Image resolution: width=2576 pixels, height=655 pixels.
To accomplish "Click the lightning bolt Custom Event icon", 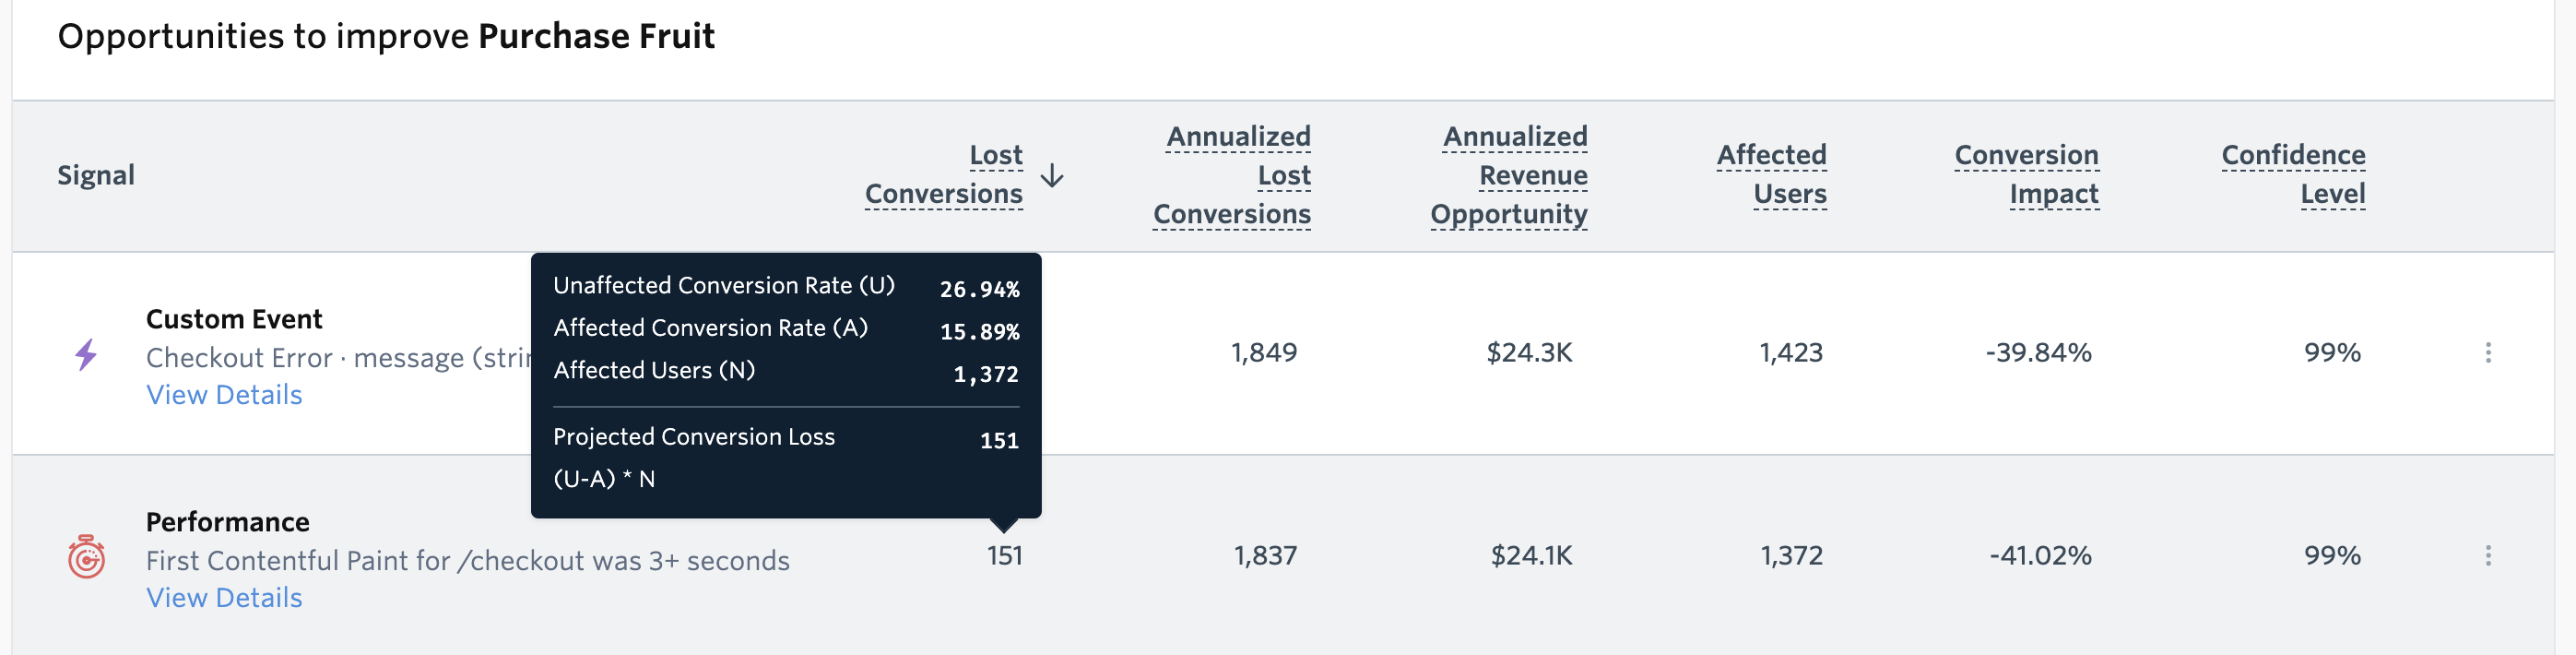I will point(85,354).
